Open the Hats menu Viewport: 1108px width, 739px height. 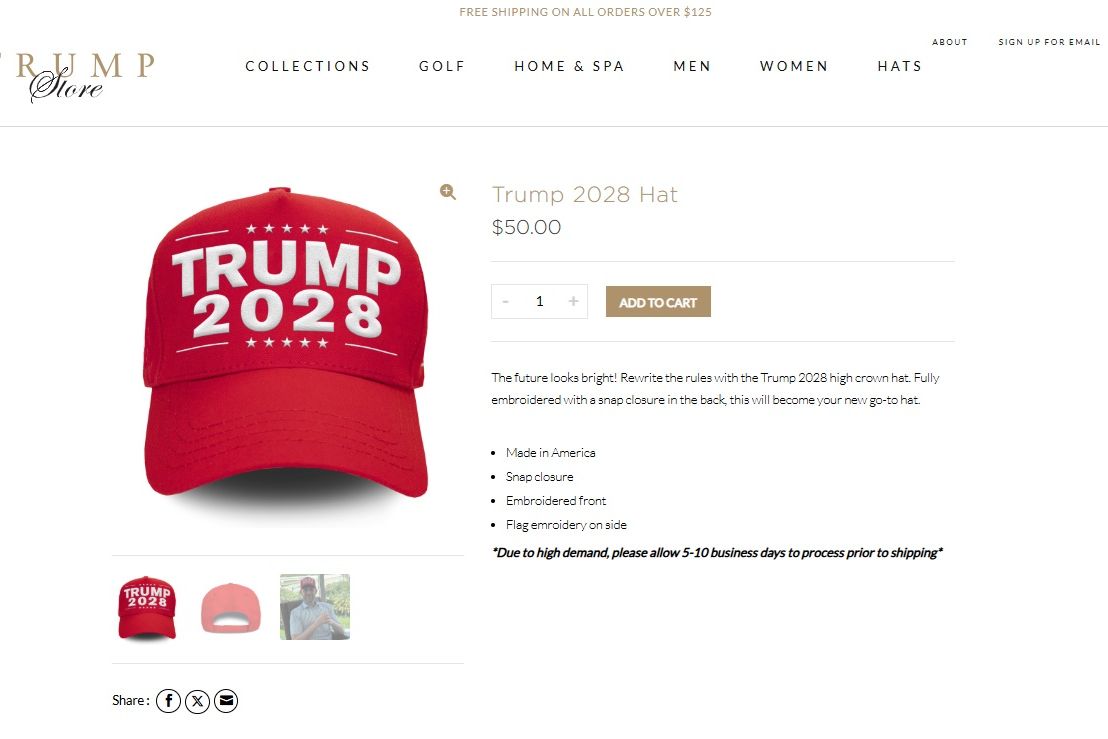click(900, 66)
